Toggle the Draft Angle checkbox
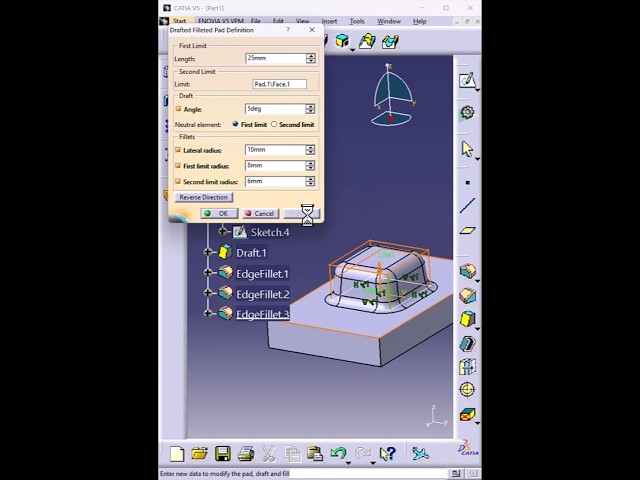The width and height of the screenshot is (640, 480). [x=178, y=109]
